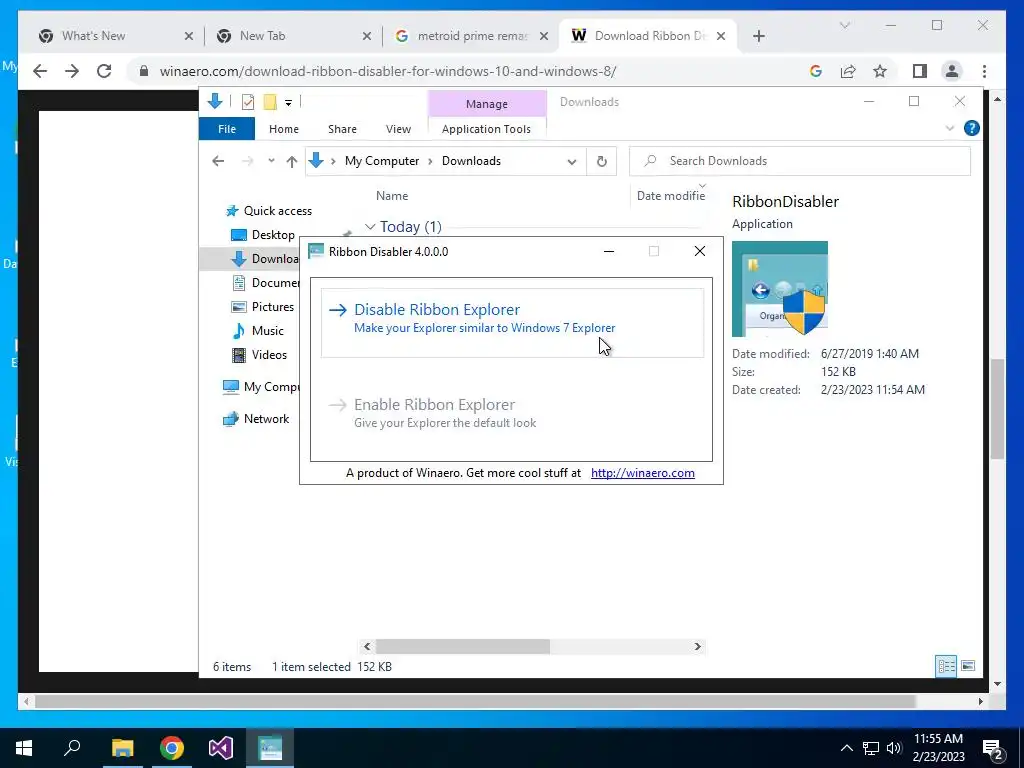The image size is (1024, 768).
Task: Click Google icon in Chrome address bar
Action: coord(816,71)
